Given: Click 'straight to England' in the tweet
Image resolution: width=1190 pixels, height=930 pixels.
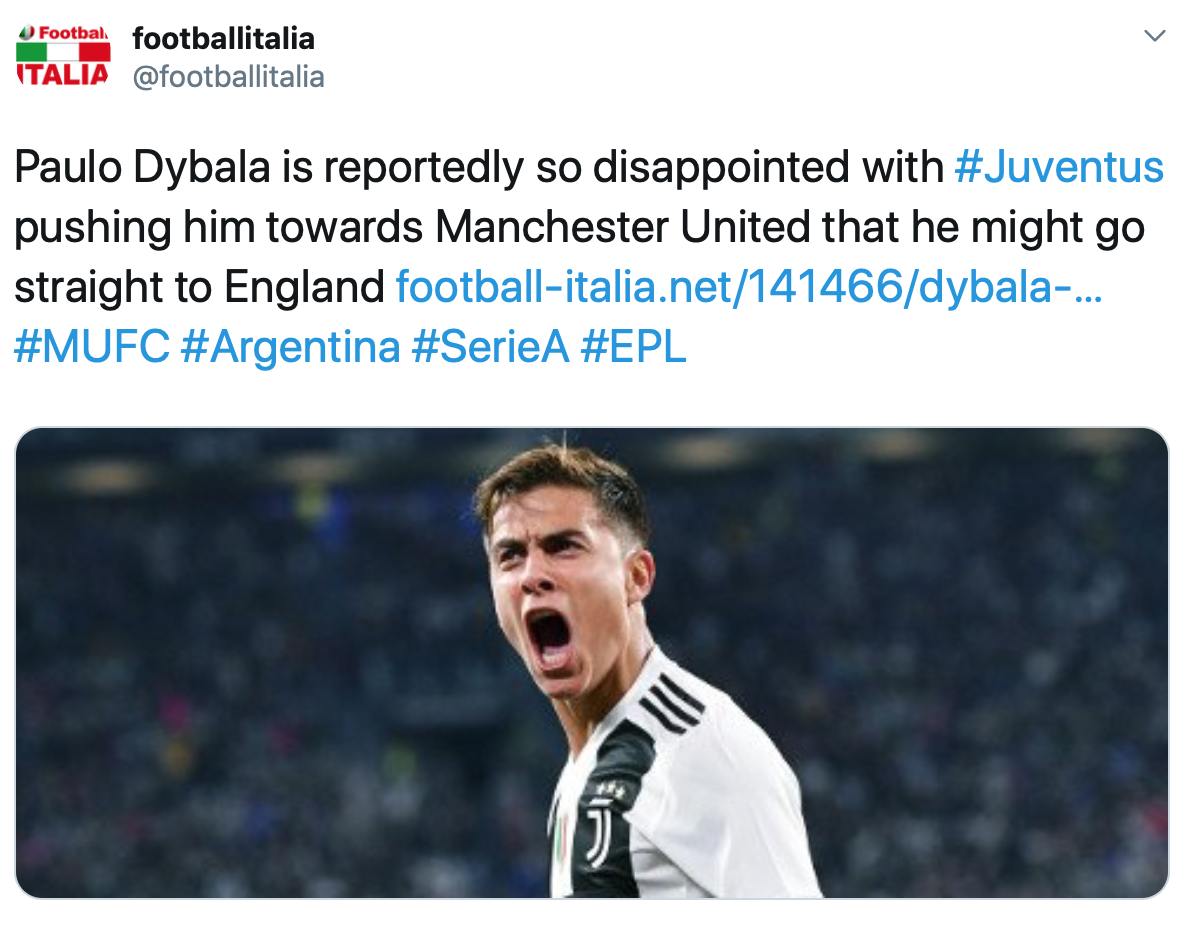Looking at the screenshot, I should (x=200, y=287).
